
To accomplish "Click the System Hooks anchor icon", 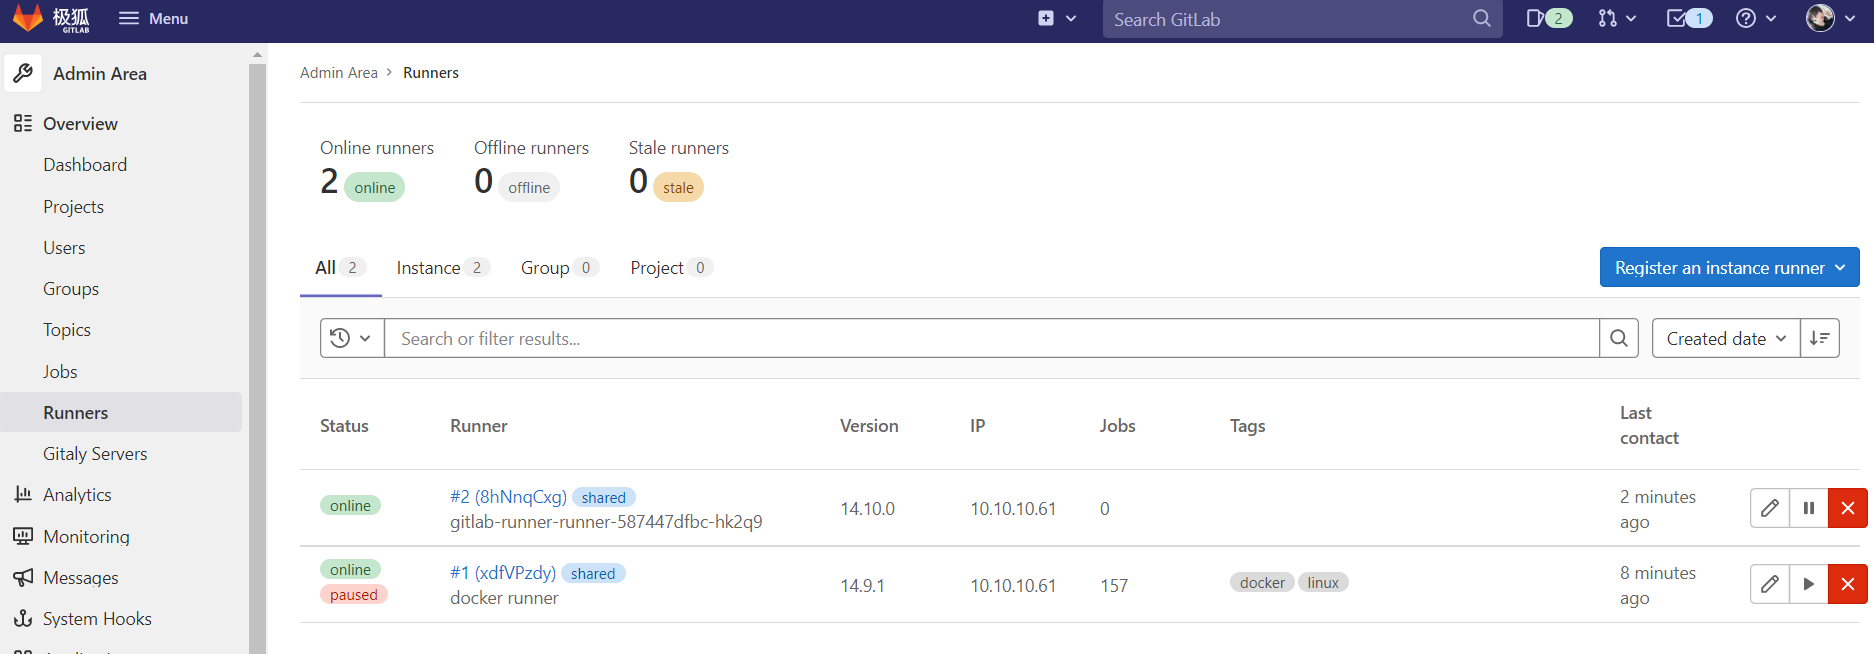I will tap(23, 618).
